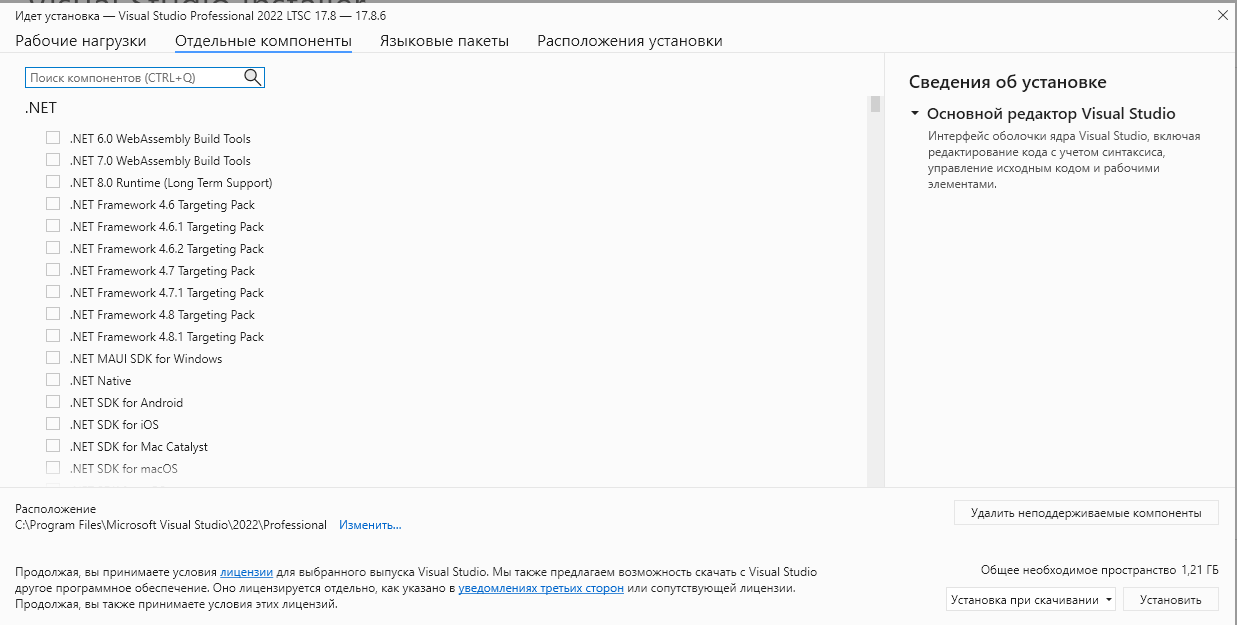Image resolution: width=1237 pixels, height=625 pixels.
Task: Click the Установить button
Action: click(1171, 600)
